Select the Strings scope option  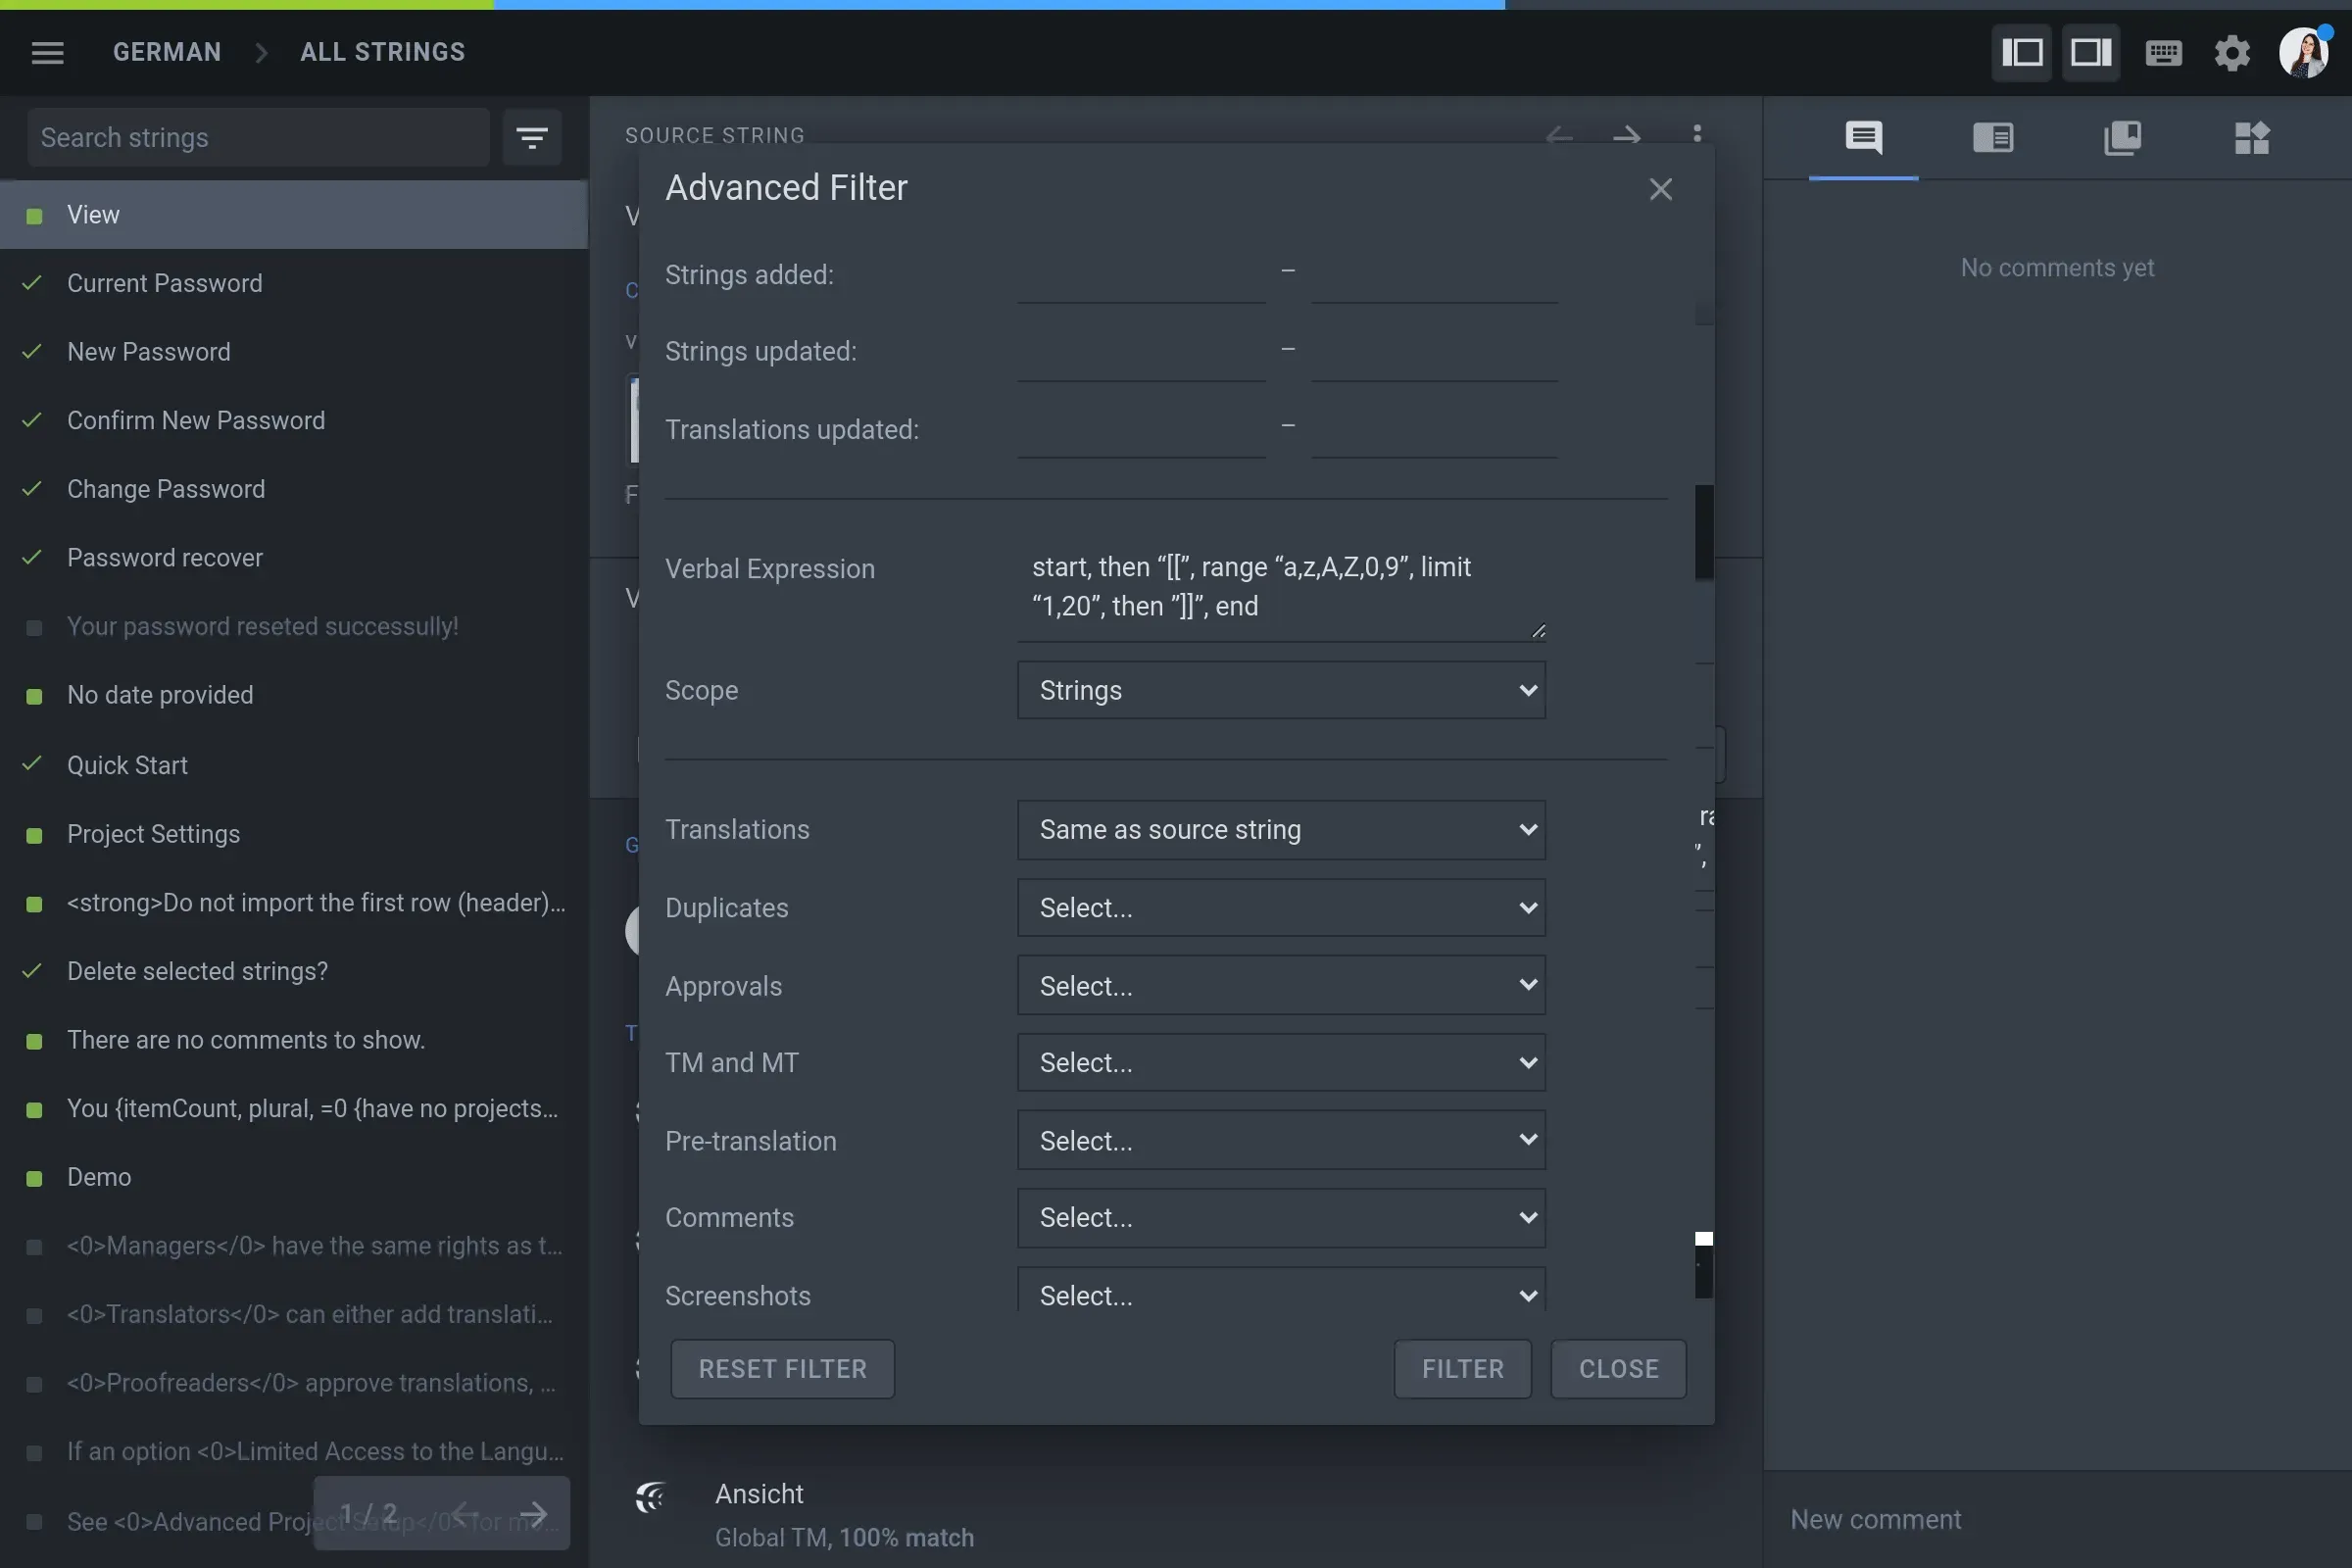[1279, 688]
